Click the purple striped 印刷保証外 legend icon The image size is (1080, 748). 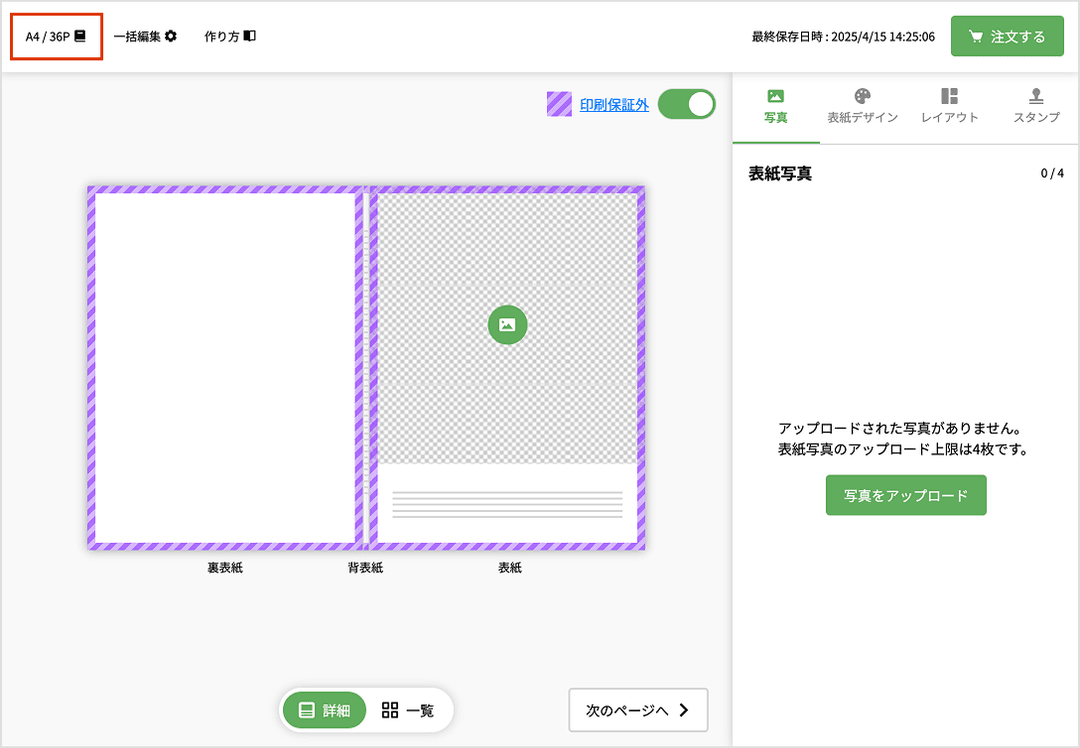point(559,104)
